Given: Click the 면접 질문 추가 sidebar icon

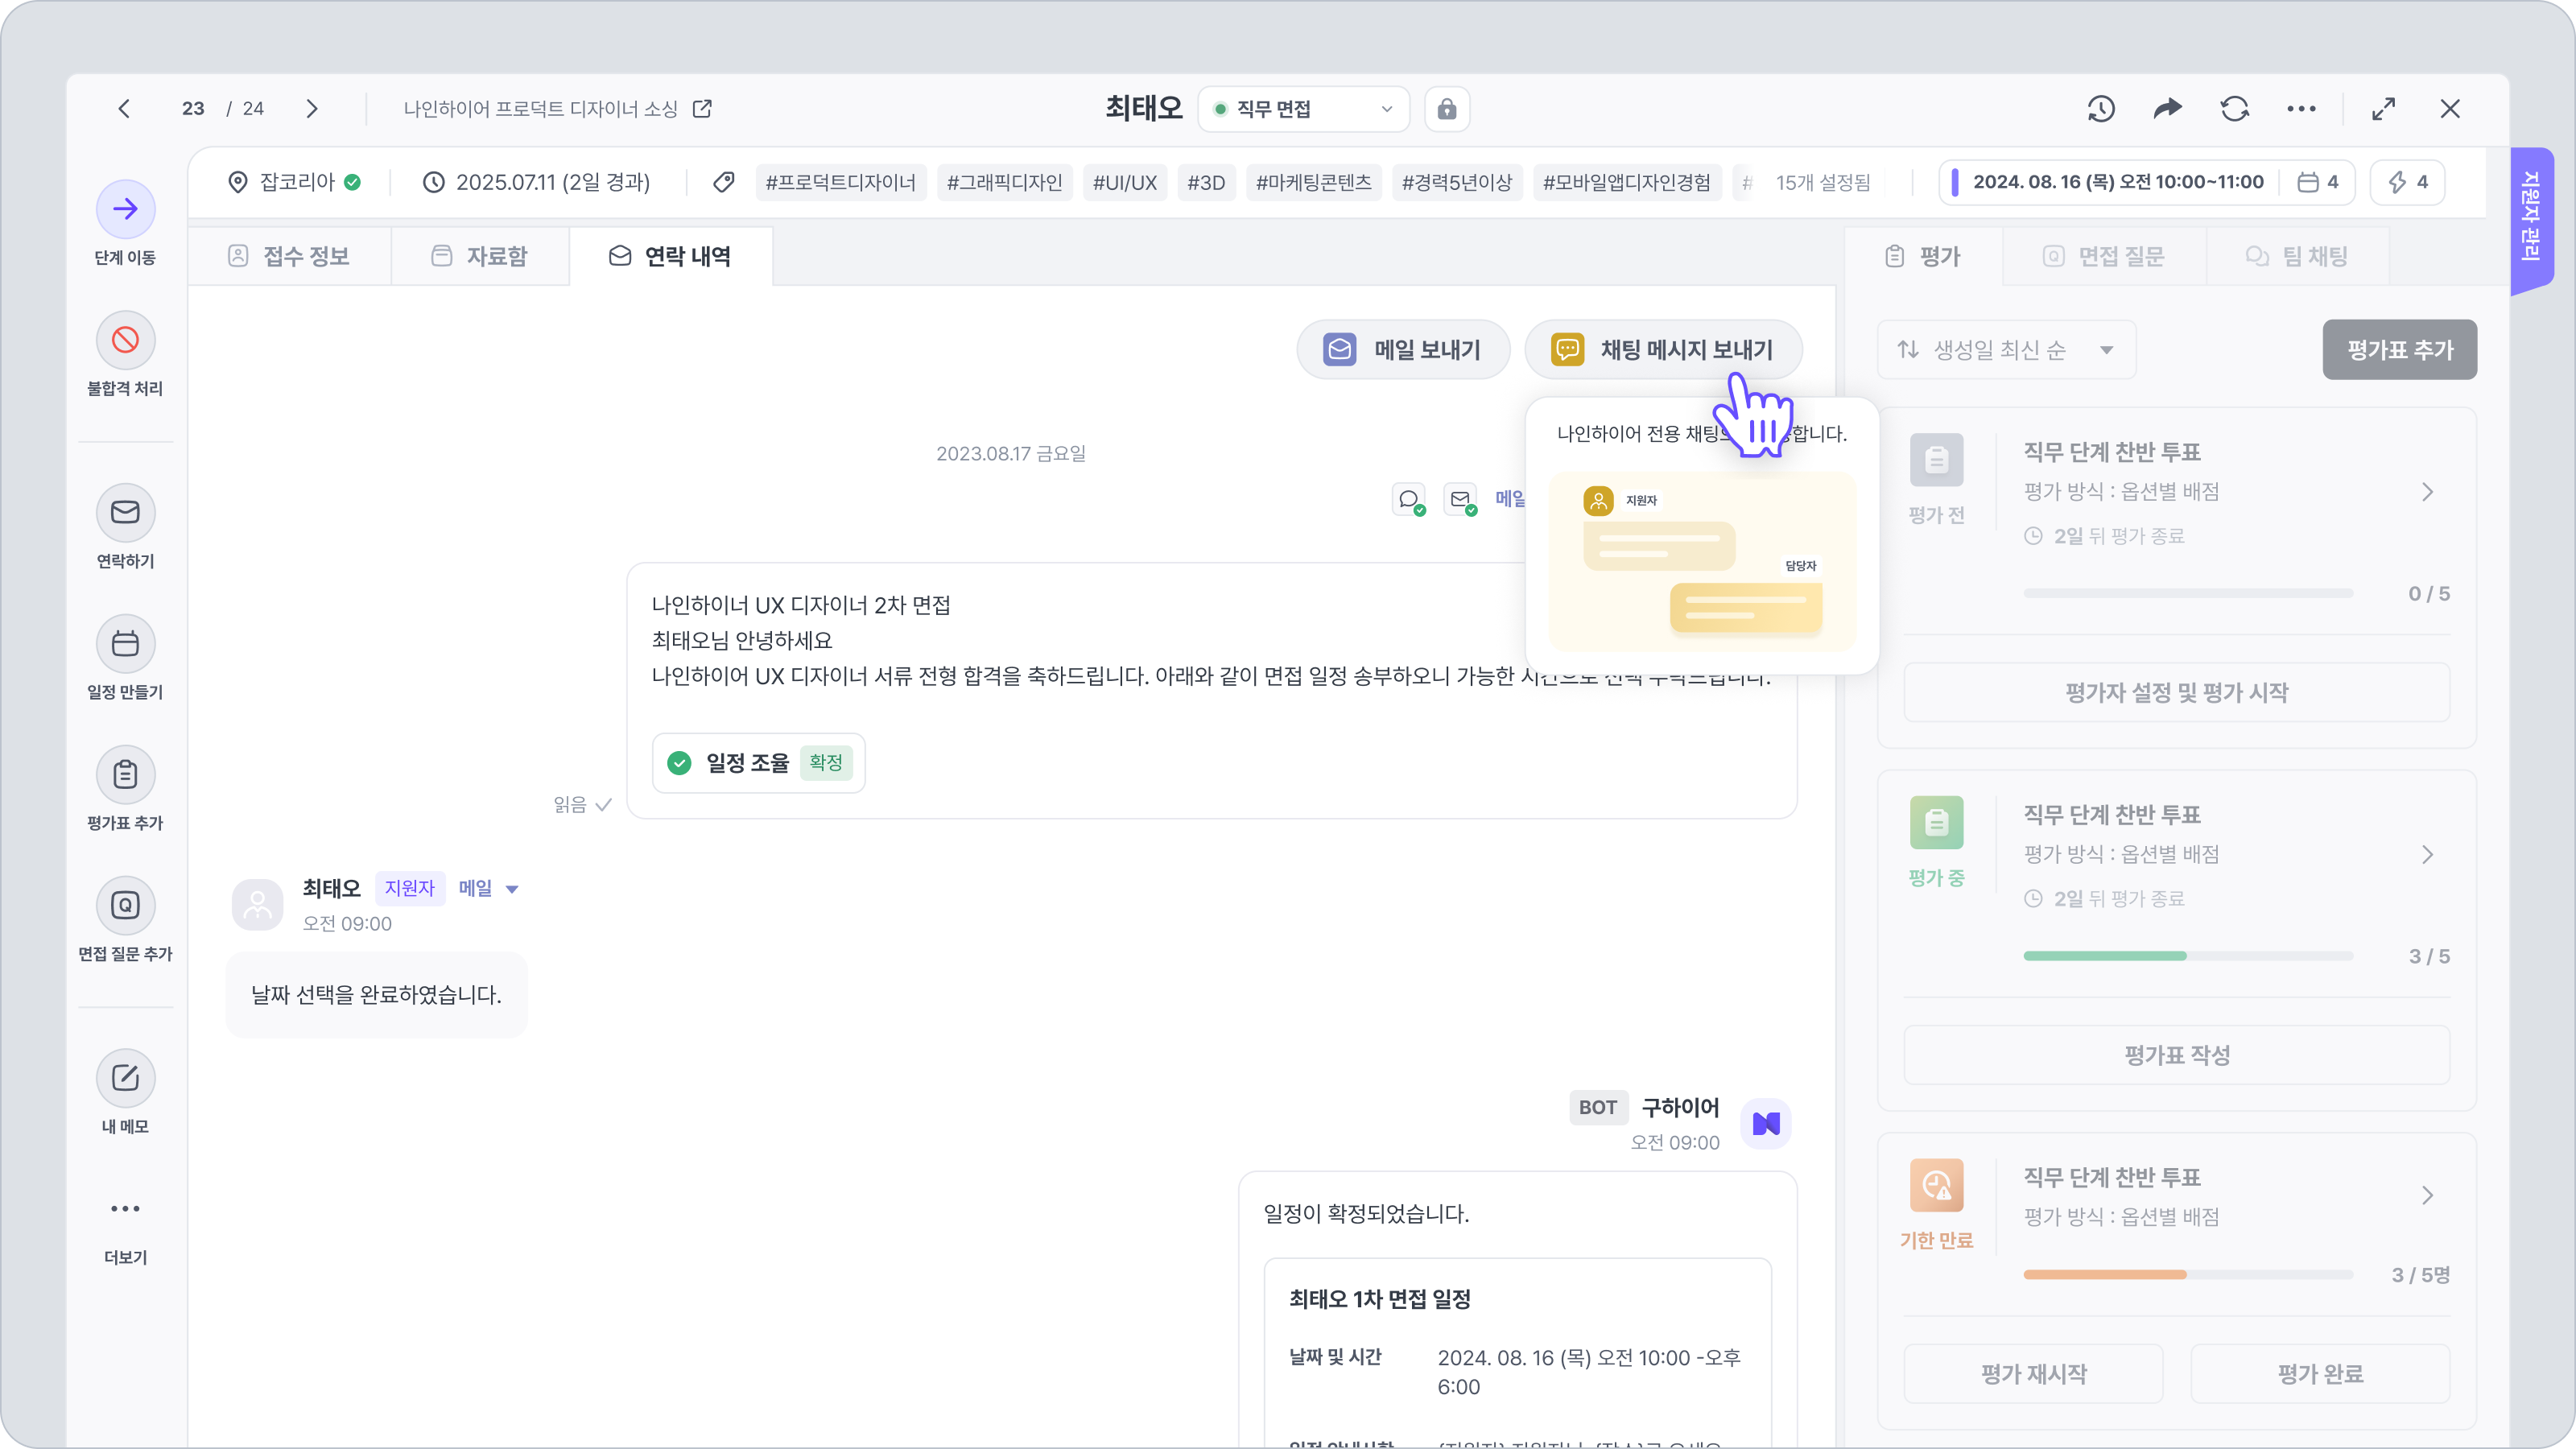Looking at the screenshot, I should pyautogui.click(x=125, y=905).
